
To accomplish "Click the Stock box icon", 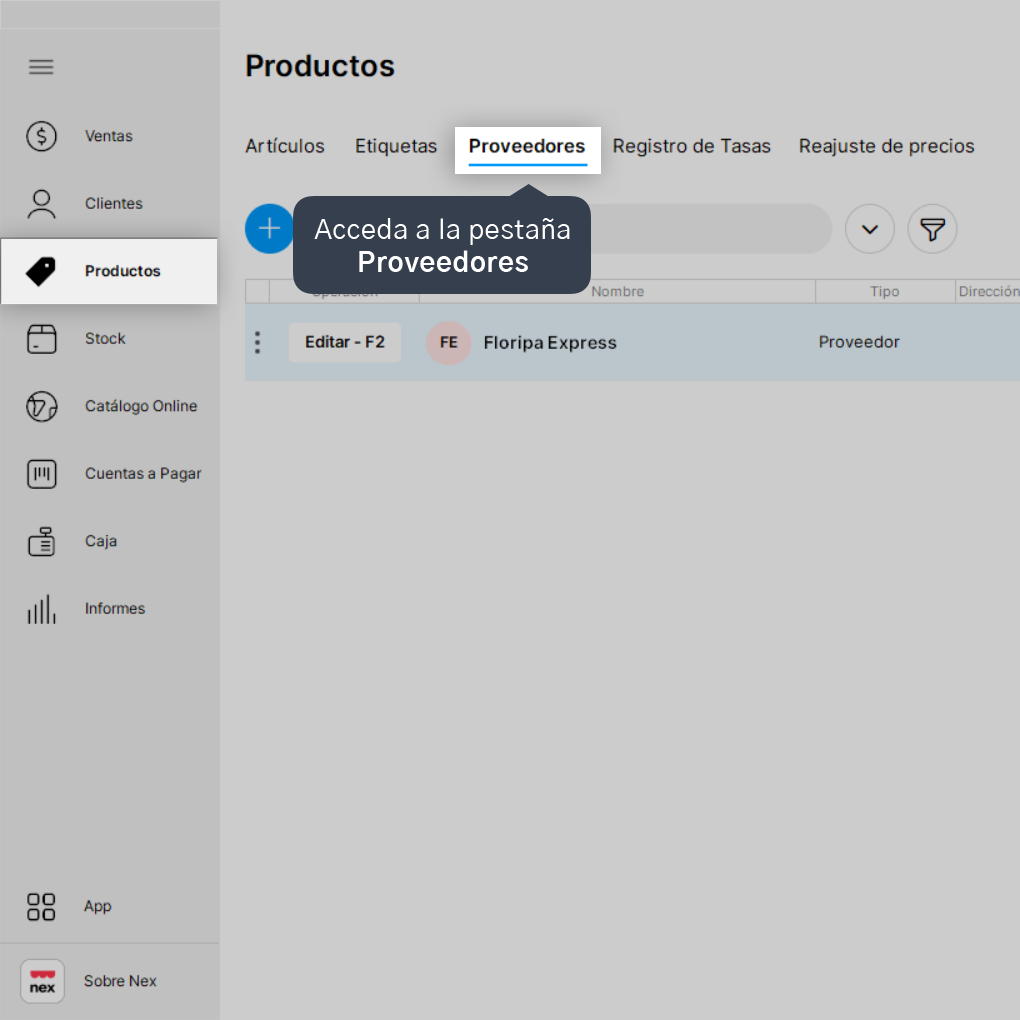I will click(42, 339).
